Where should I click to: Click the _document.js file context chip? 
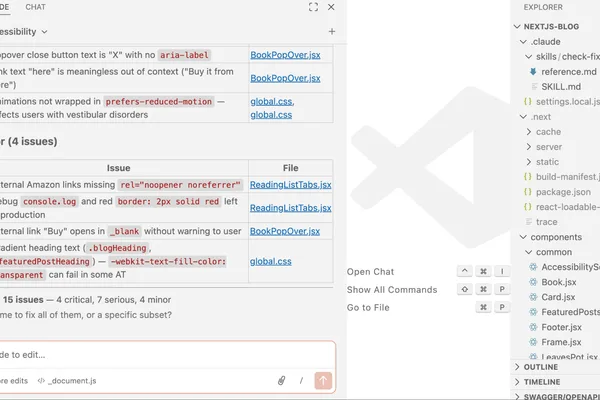point(67,381)
